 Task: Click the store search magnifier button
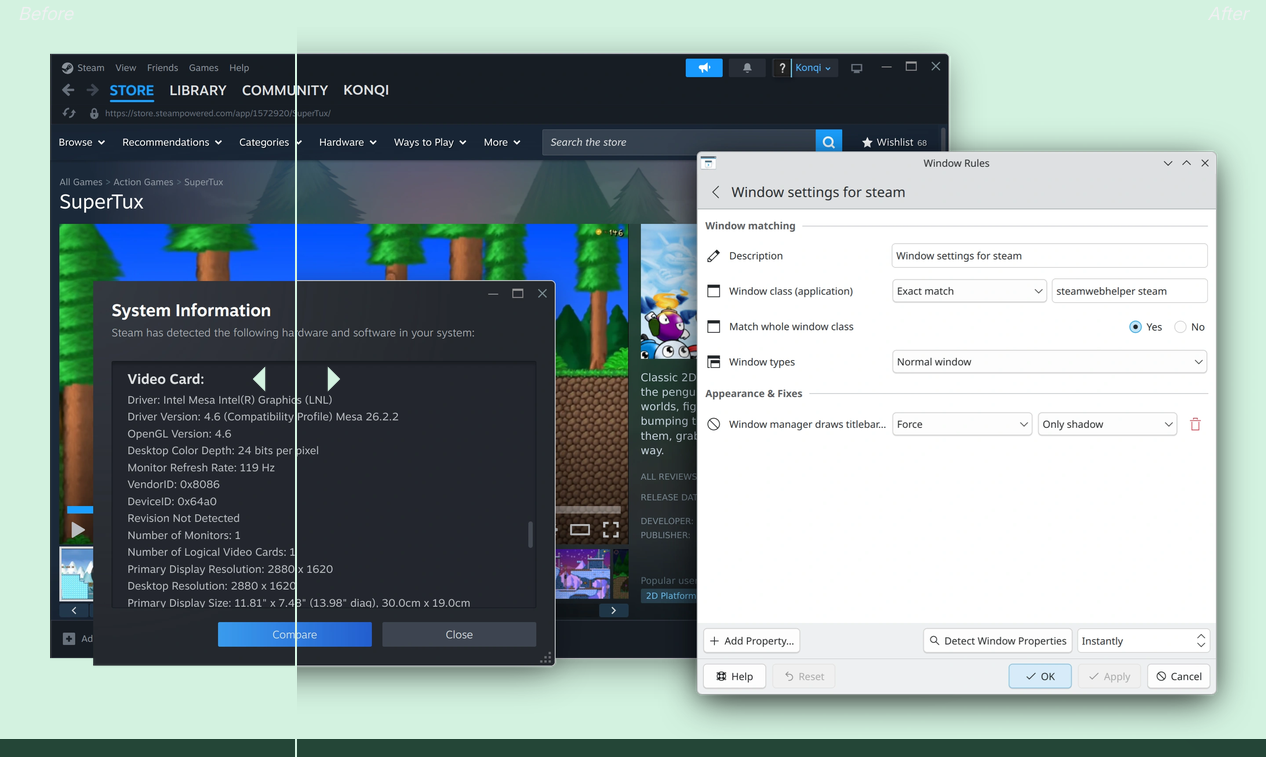click(x=829, y=142)
